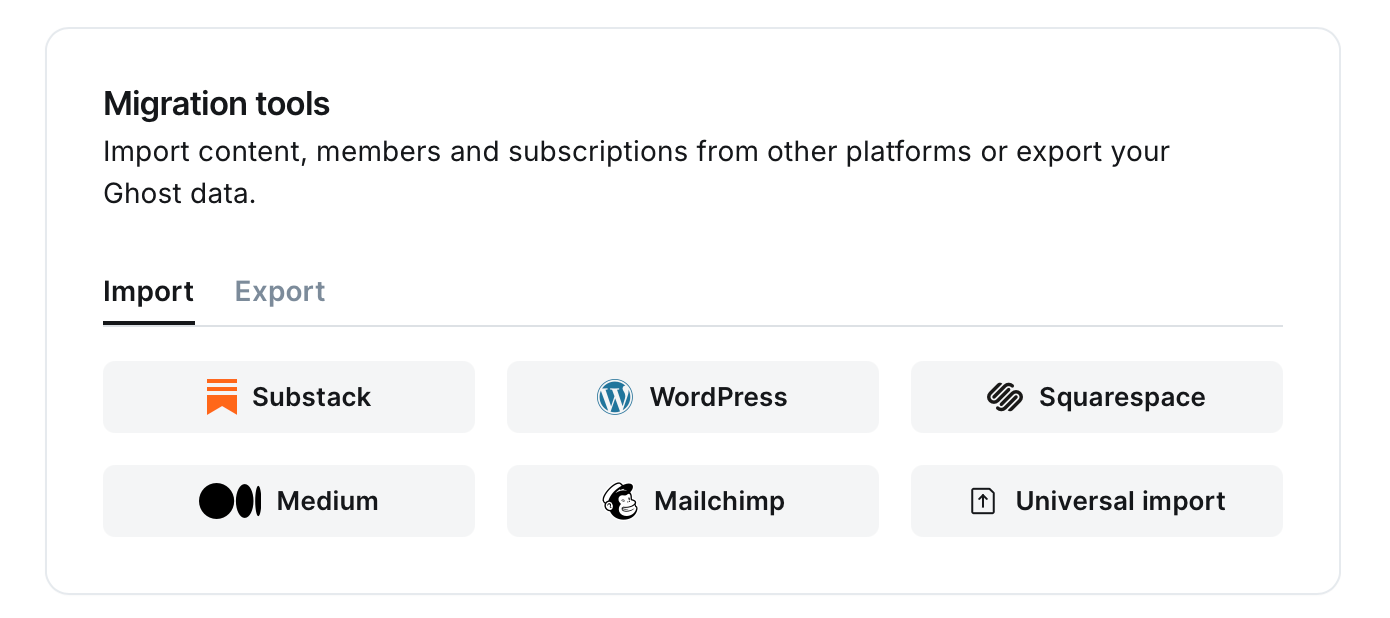Viewport: 1390px width, 618px height.
Task: Switch to the Export tab
Action: tap(280, 292)
